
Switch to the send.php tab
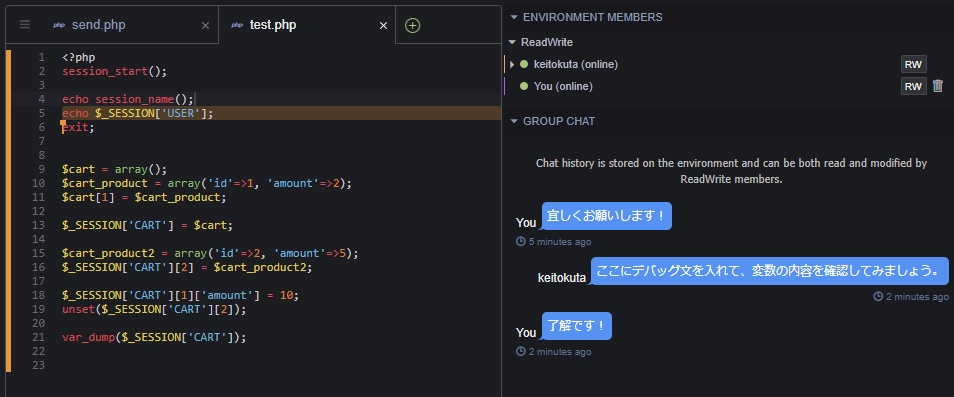[99, 25]
